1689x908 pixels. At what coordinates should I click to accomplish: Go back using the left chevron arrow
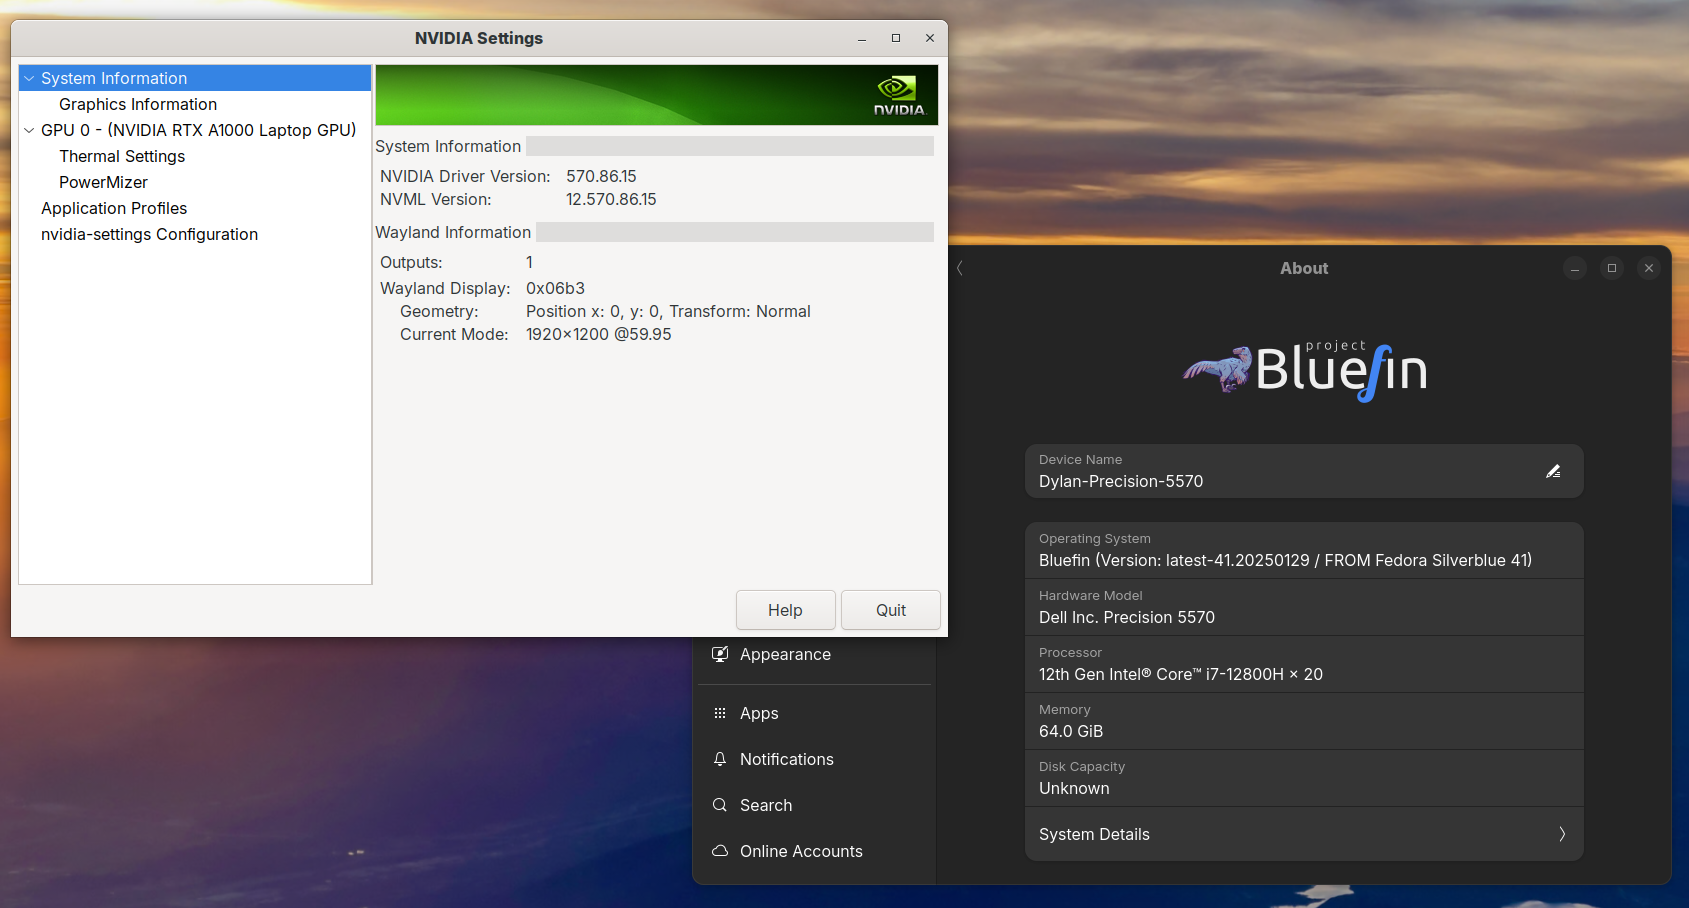[959, 268]
